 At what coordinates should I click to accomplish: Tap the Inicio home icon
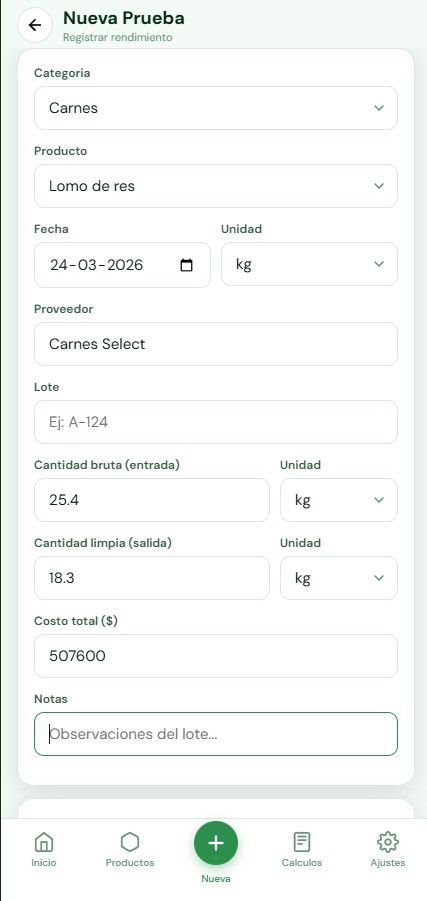pos(44,842)
